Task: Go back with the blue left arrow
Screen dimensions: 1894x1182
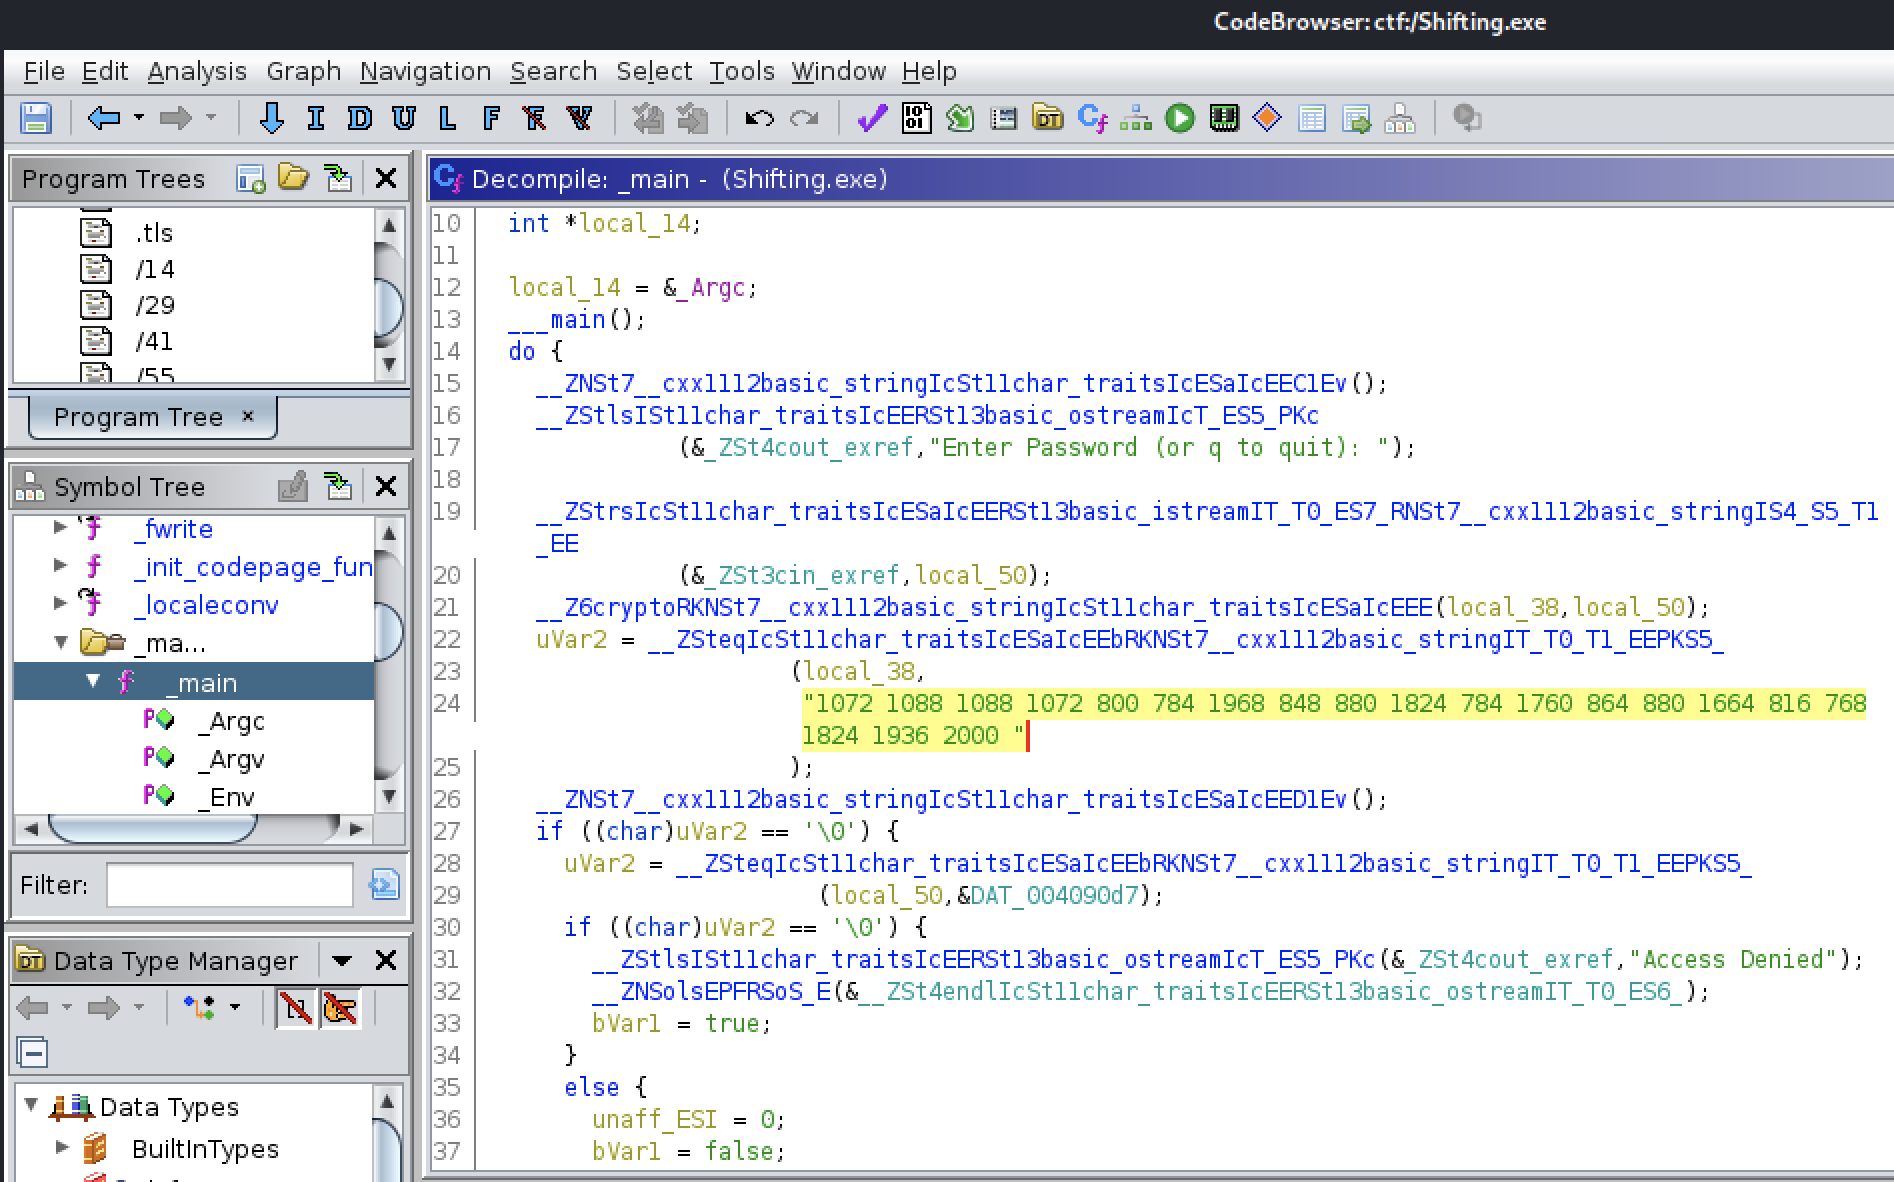Action: (x=104, y=118)
